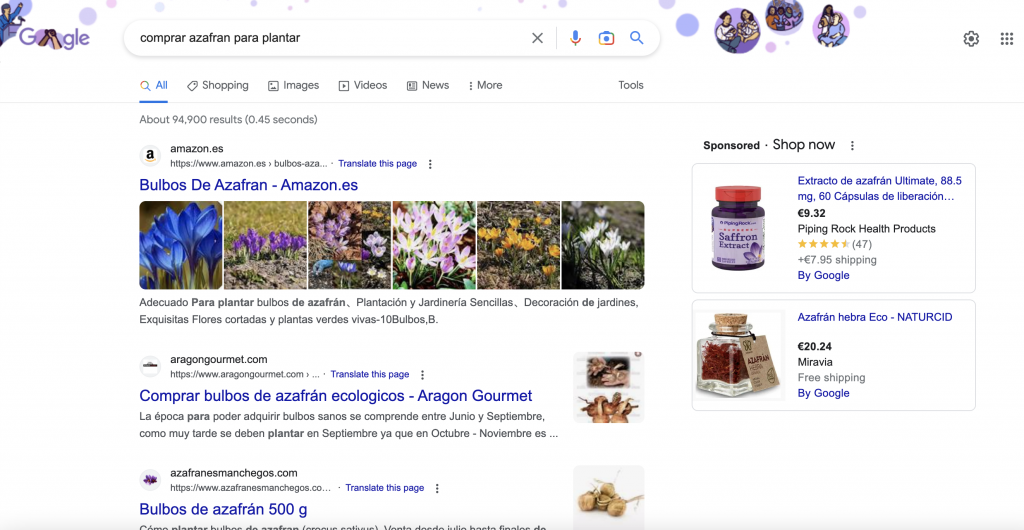Open Extracto de azafrán Ultimate product link

[880, 189]
